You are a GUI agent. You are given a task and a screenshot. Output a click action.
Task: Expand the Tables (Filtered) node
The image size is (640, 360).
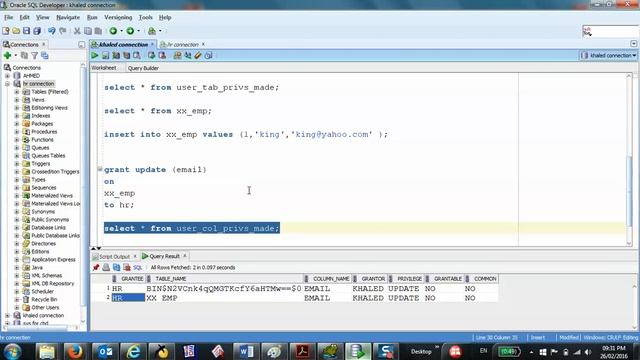click(17, 92)
